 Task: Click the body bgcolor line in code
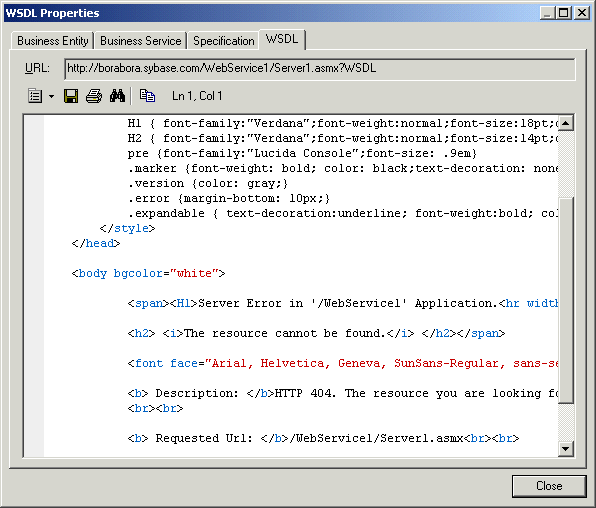(x=148, y=273)
